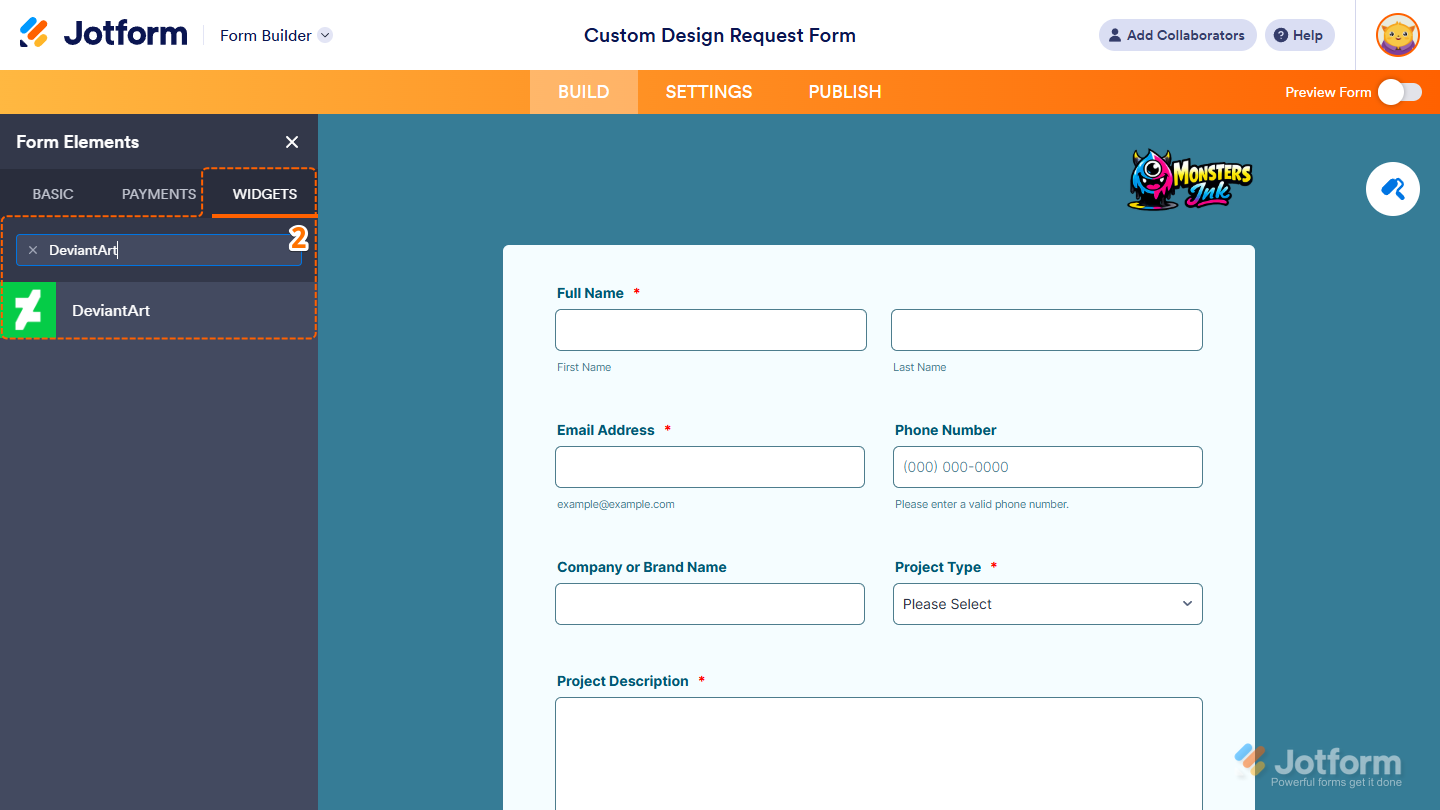Click the Jotform logo

pyautogui.click(x=103, y=32)
